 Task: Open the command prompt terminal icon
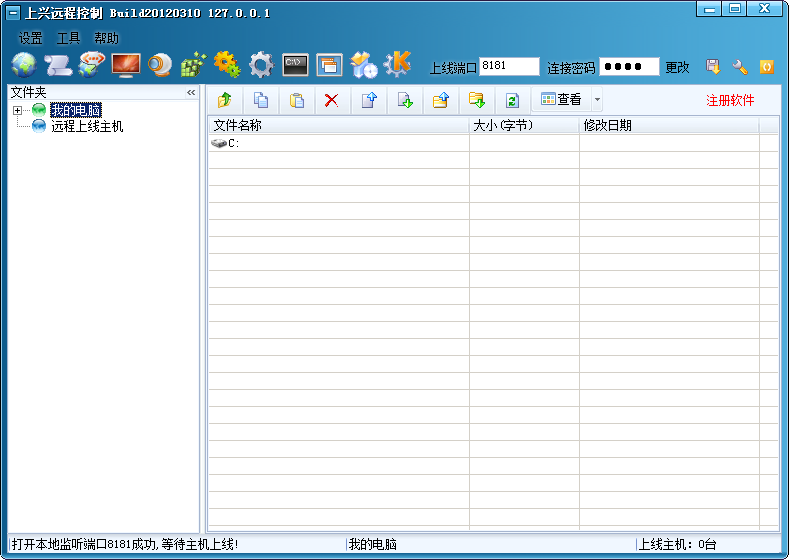tap(295, 66)
